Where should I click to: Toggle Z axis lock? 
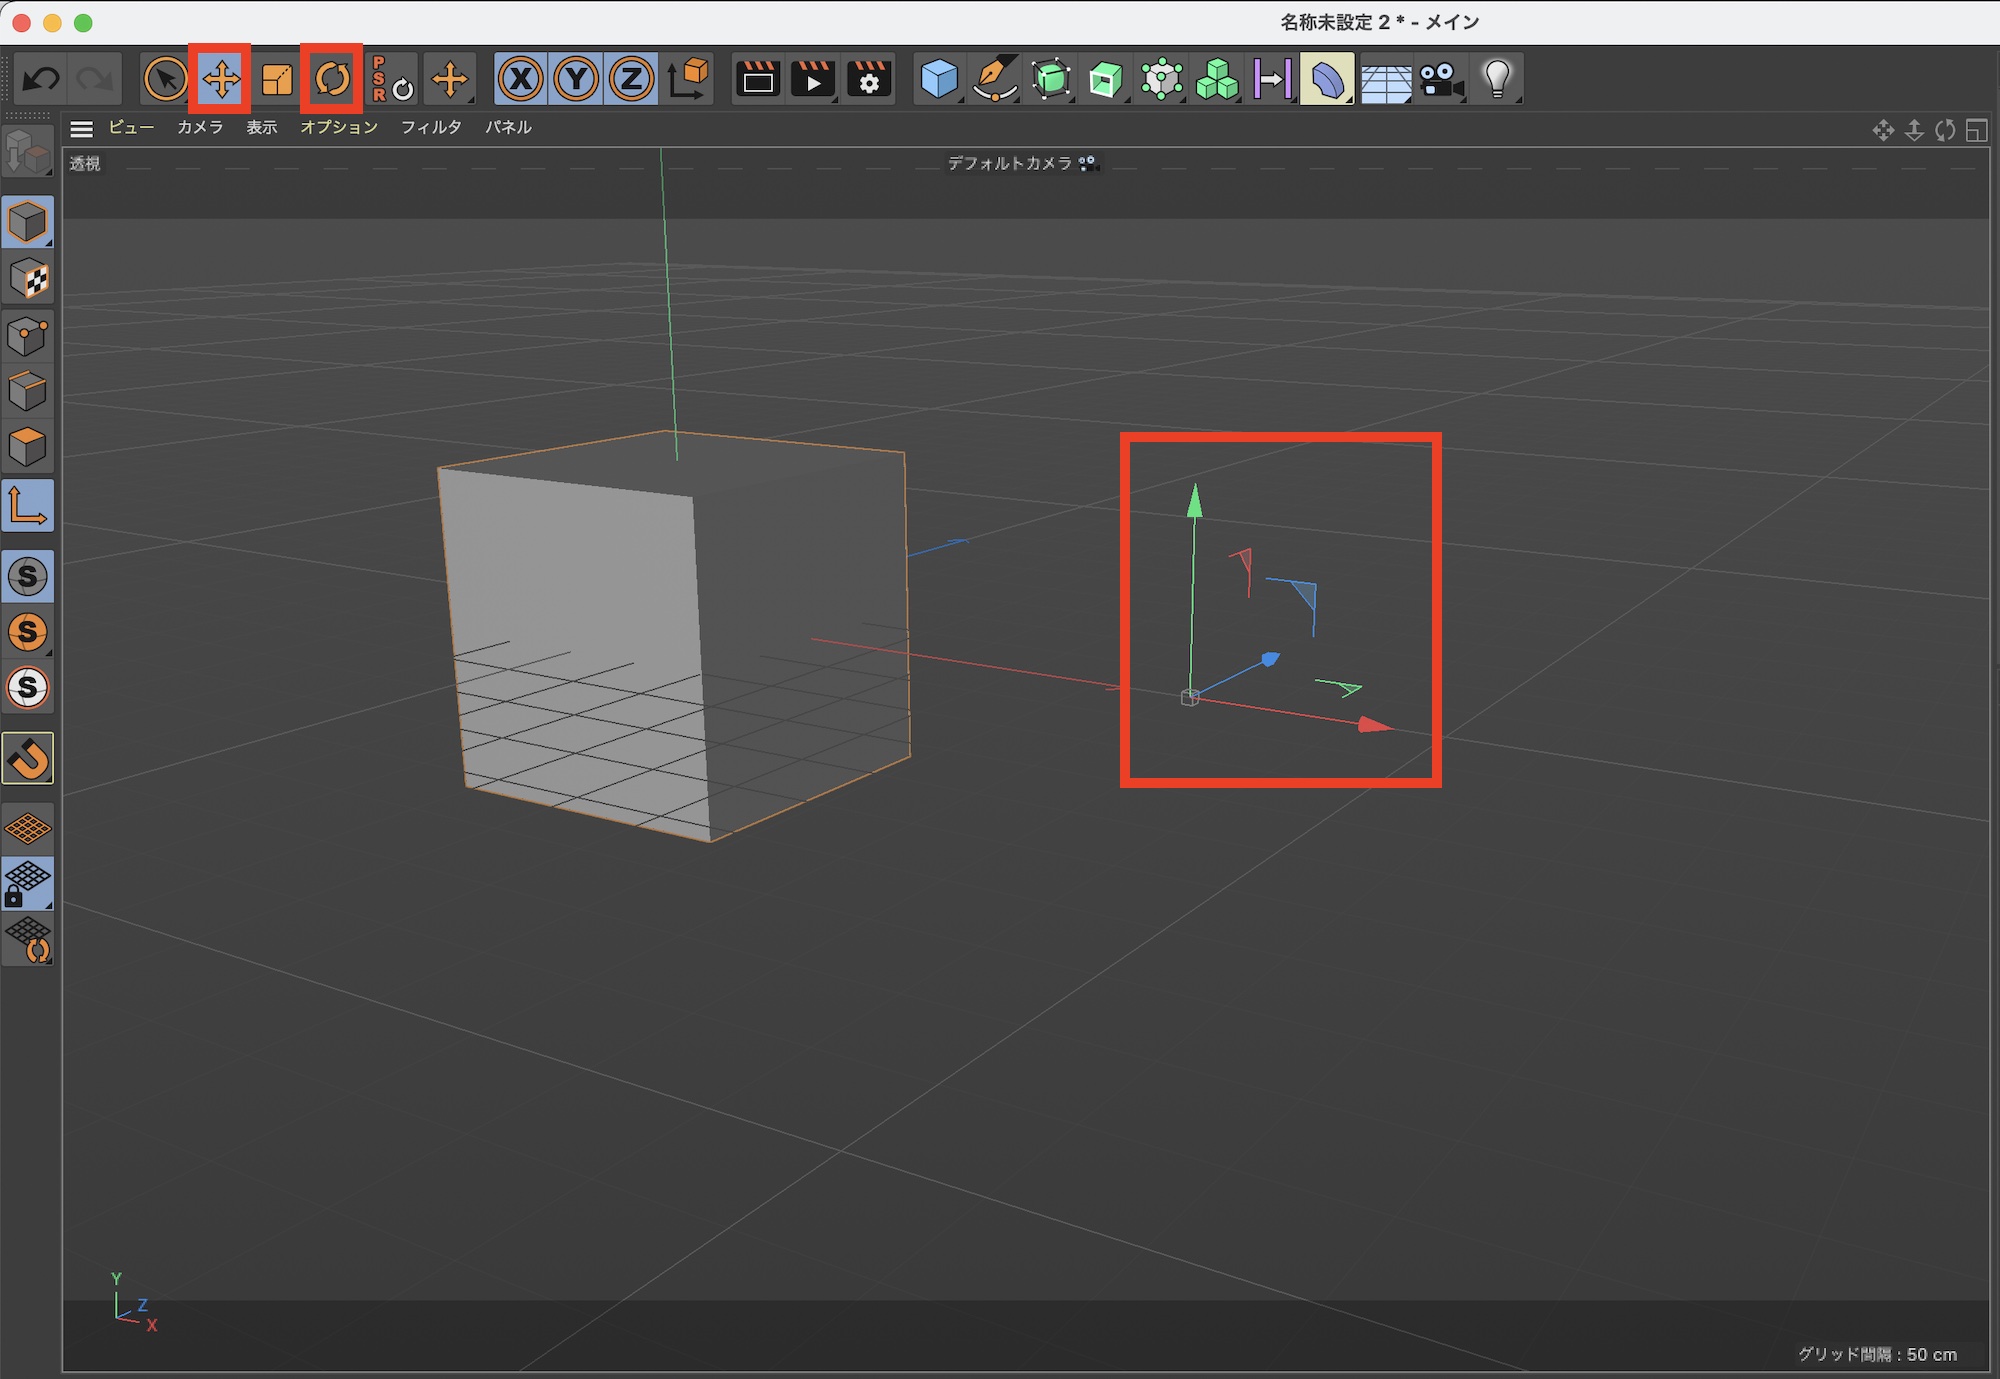click(631, 79)
